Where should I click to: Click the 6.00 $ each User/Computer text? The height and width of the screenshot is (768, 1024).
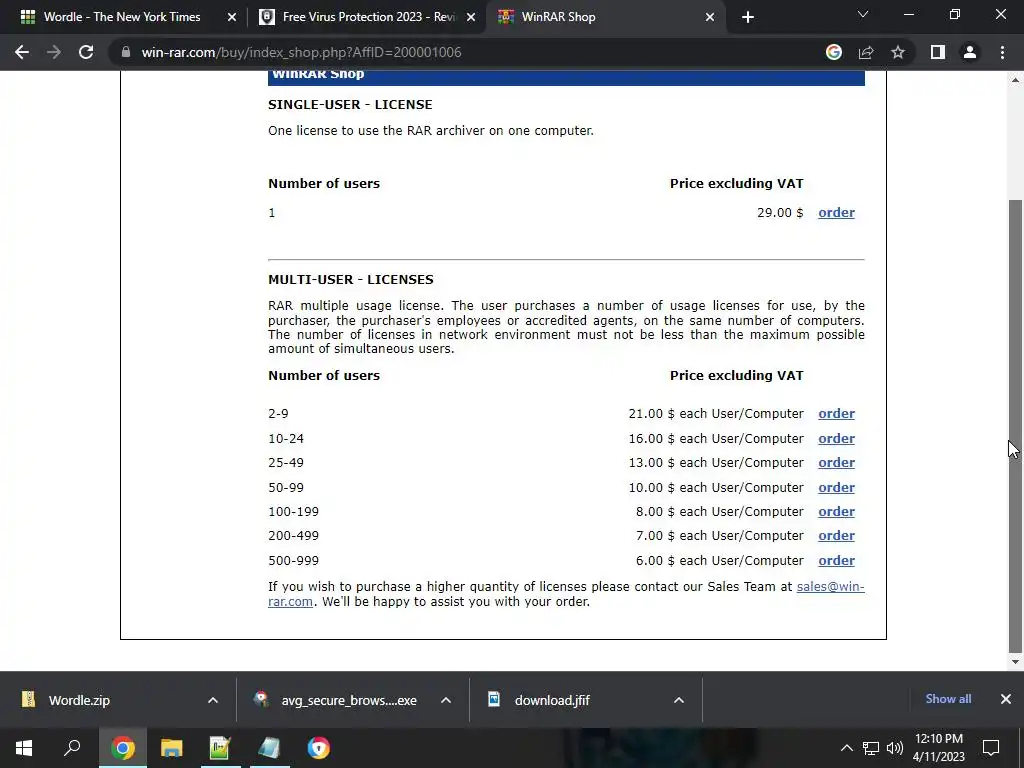(720, 560)
